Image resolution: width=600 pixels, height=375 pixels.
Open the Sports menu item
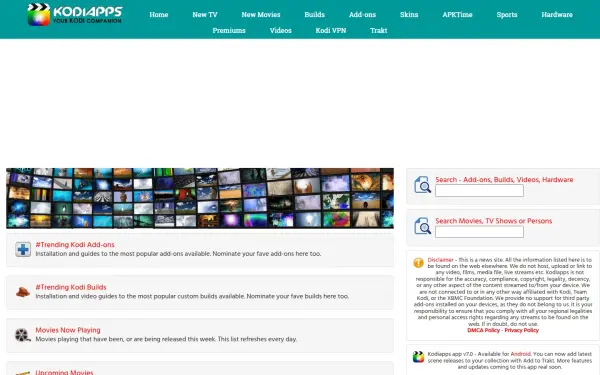507,15
